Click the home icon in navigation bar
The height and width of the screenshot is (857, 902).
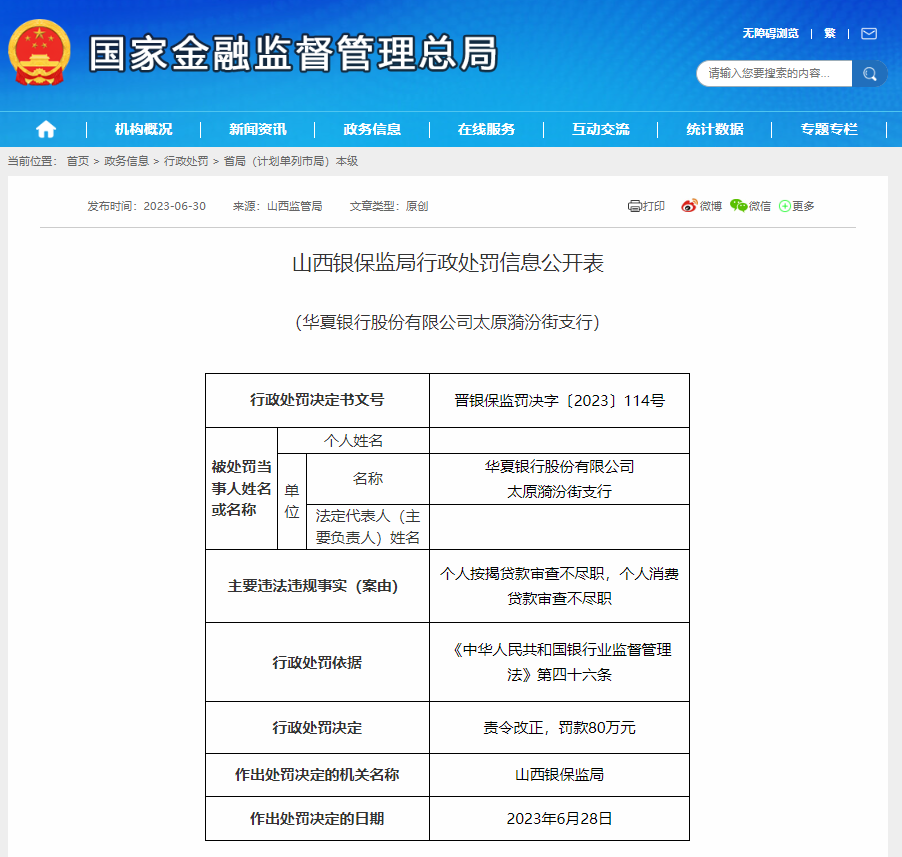point(46,129)
